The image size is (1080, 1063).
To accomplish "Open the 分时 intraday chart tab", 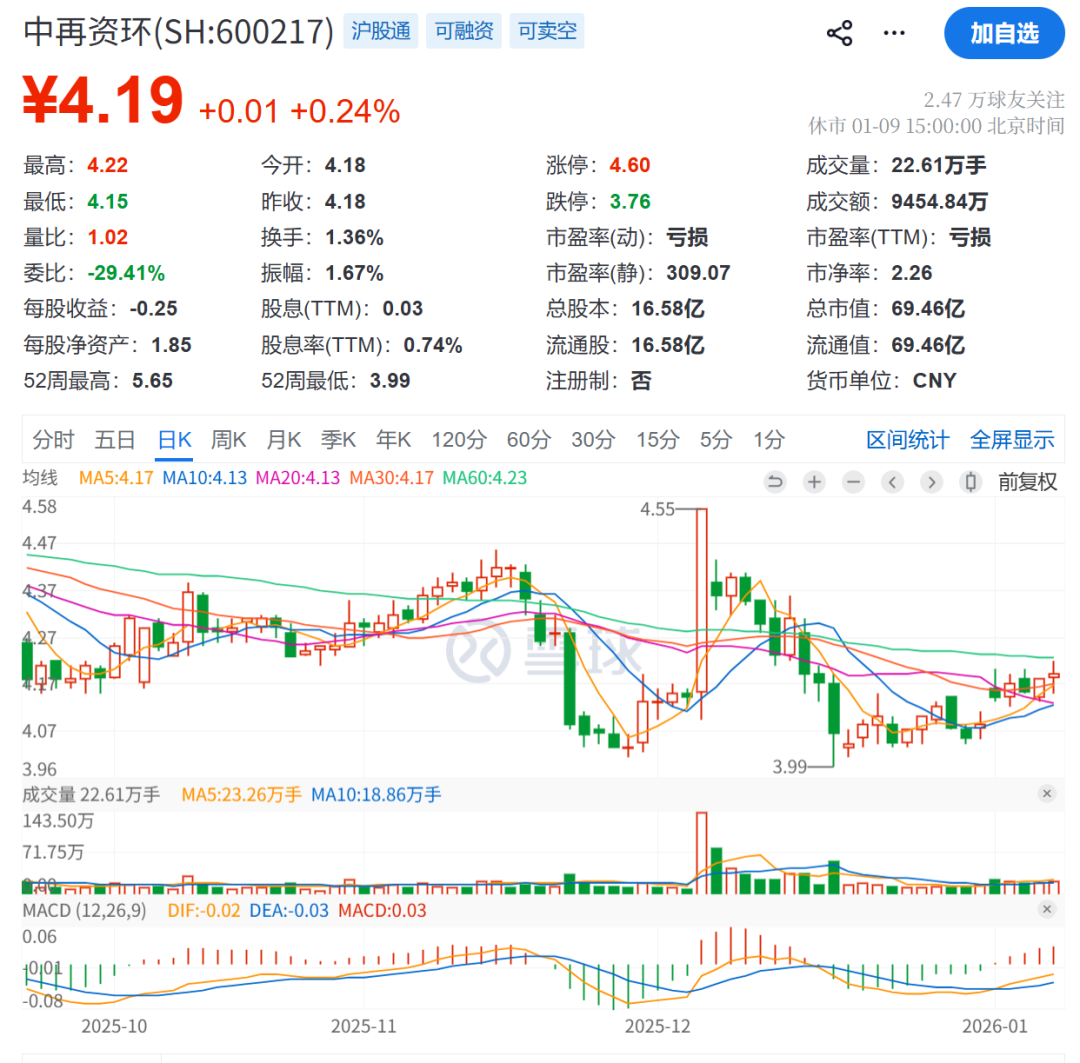I will (x=52, y=439).
